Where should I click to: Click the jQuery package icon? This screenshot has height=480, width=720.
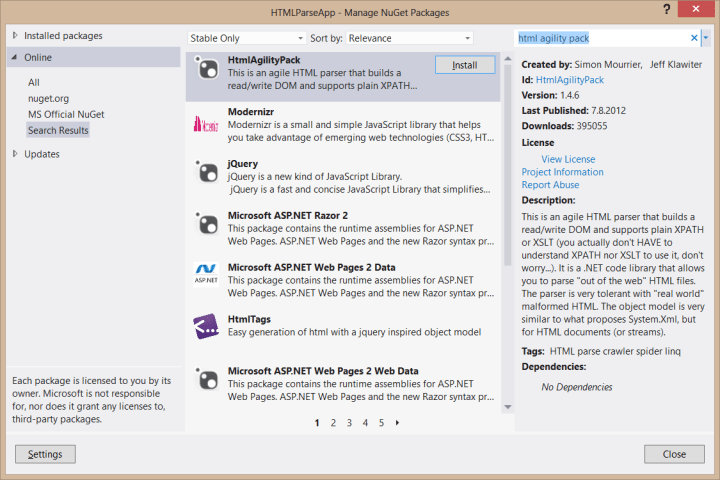click(x=208, y=174)
